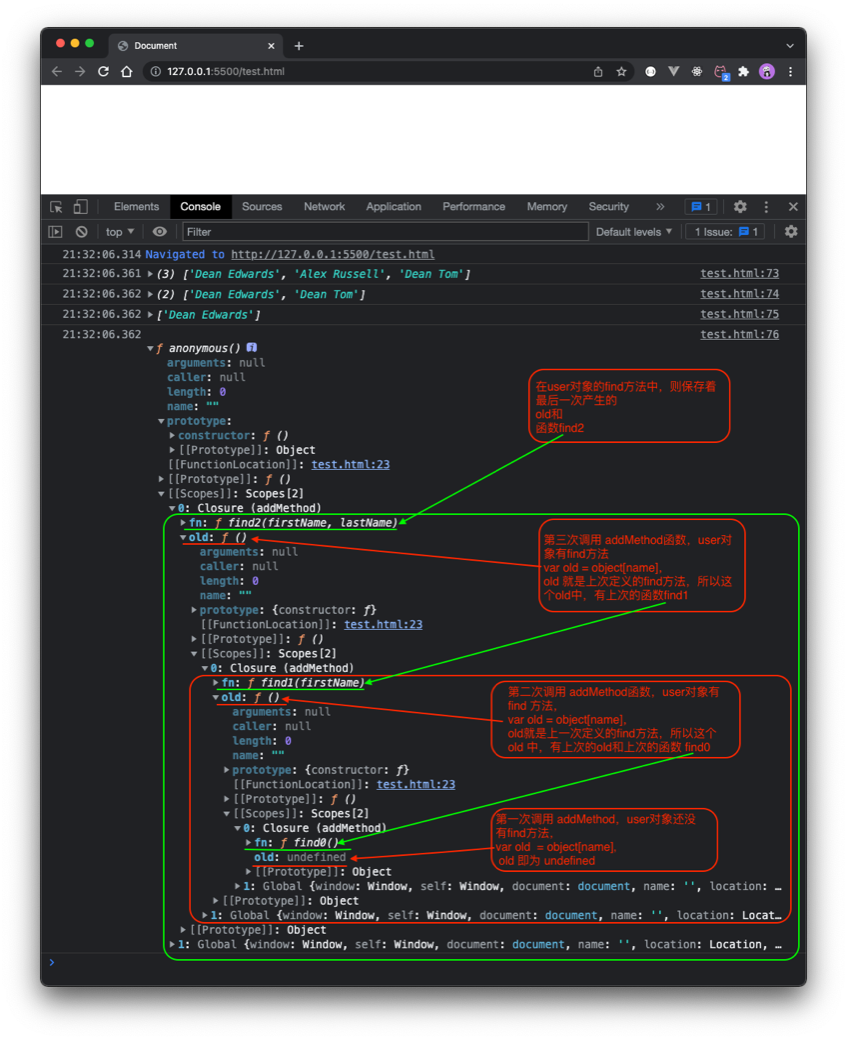Screen dimensions: 847x1040
Task: Click the browser forward arrow
Action: (80, 72)
